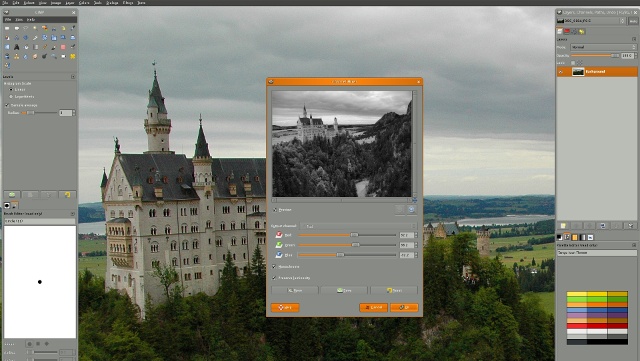The image size is (640, 361).
Task: Select the Rotate tool
Action: pyautogui.click(x=44, y=38)
